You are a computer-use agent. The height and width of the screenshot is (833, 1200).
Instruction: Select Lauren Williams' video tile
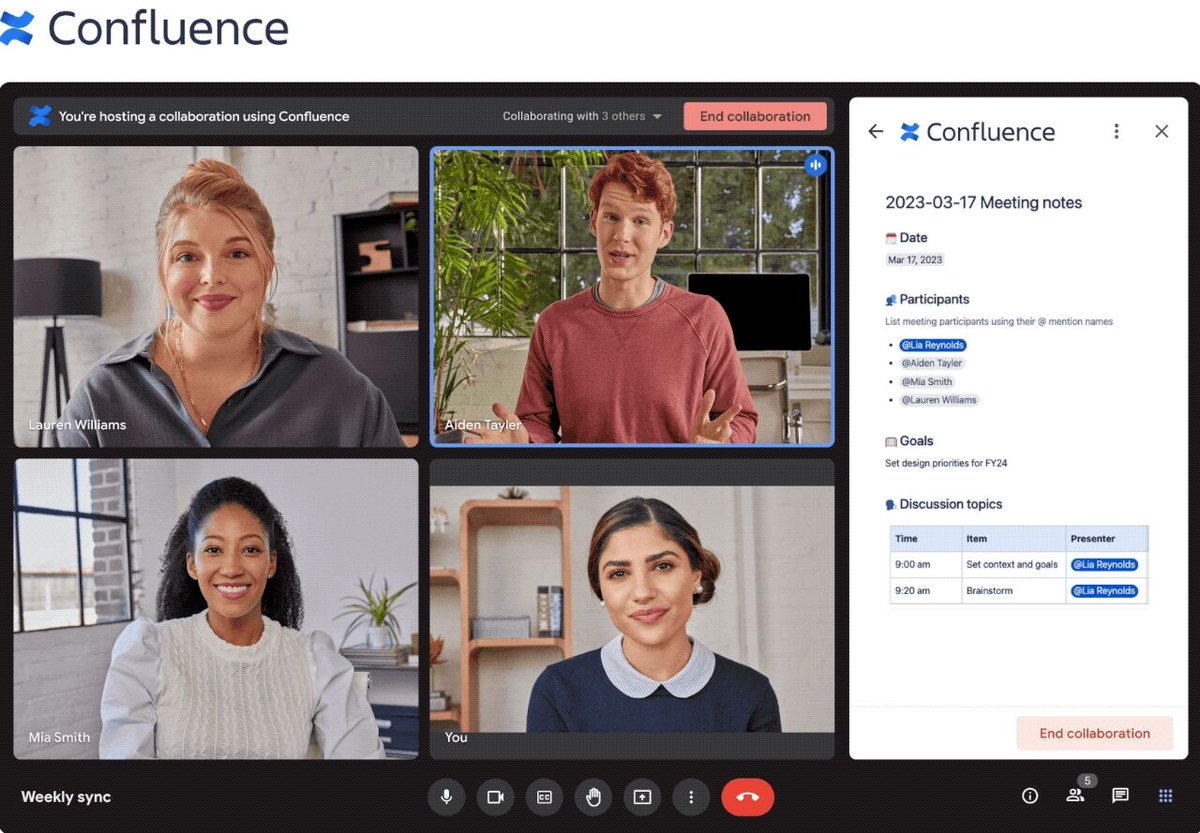click(216, 296)
